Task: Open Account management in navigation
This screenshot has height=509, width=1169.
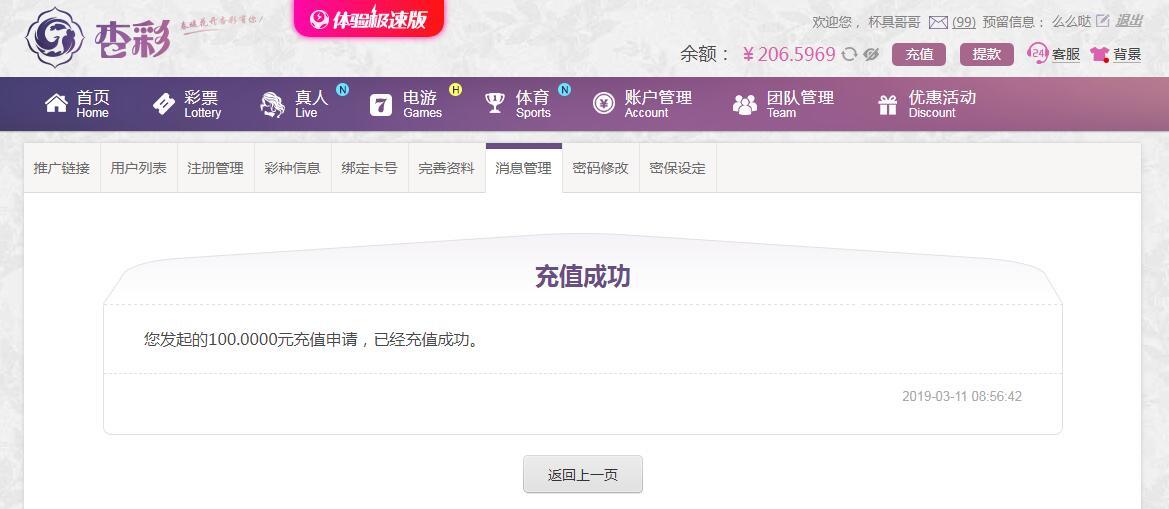Action: click(643, 104)
